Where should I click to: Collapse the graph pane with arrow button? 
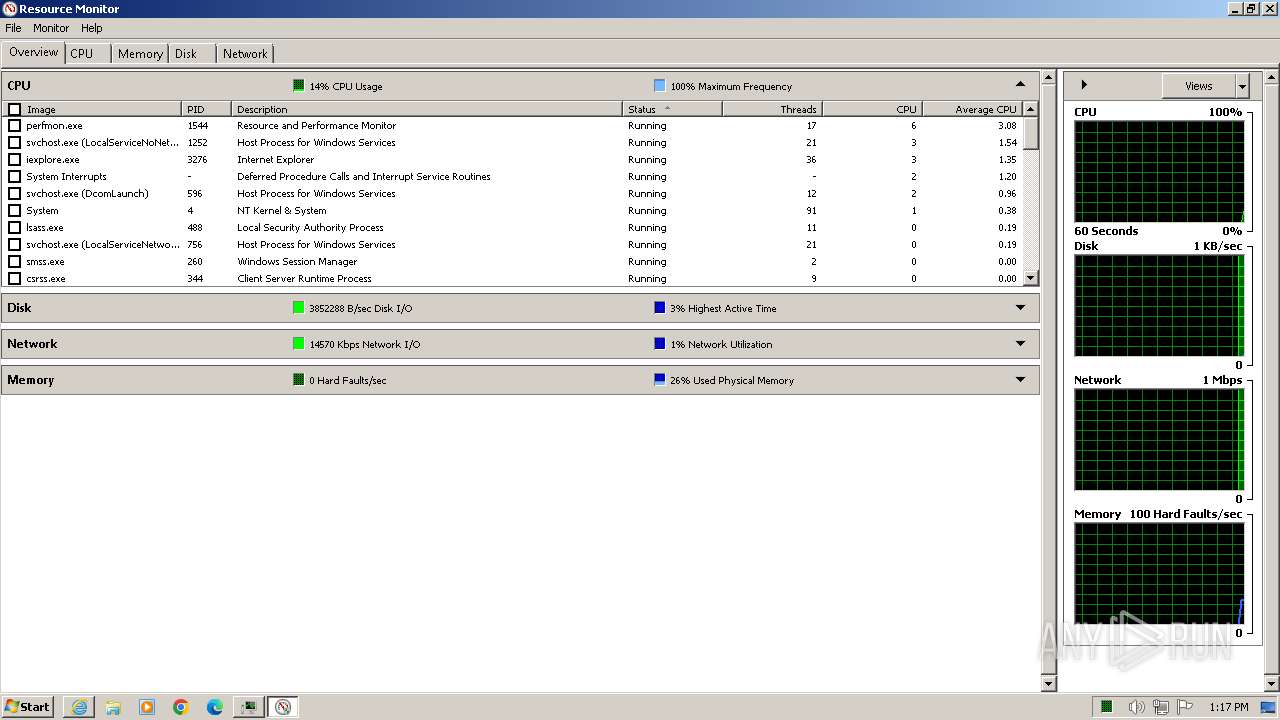(1084, 85)
